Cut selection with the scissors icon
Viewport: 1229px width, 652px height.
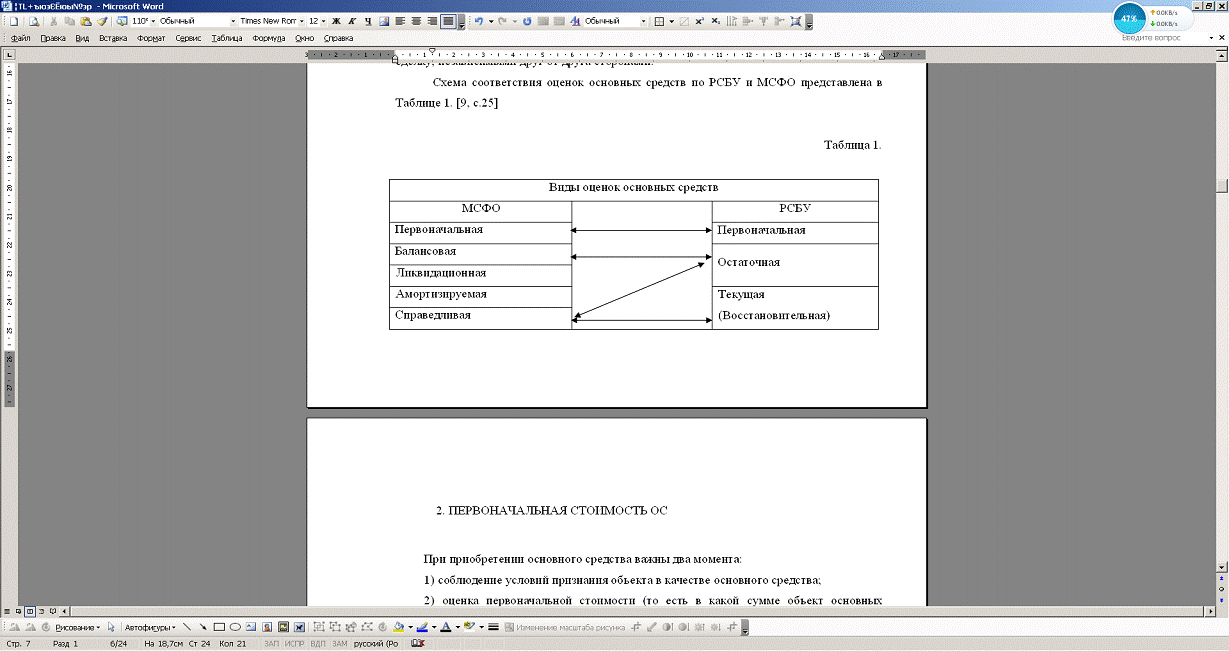pos(54,20)
